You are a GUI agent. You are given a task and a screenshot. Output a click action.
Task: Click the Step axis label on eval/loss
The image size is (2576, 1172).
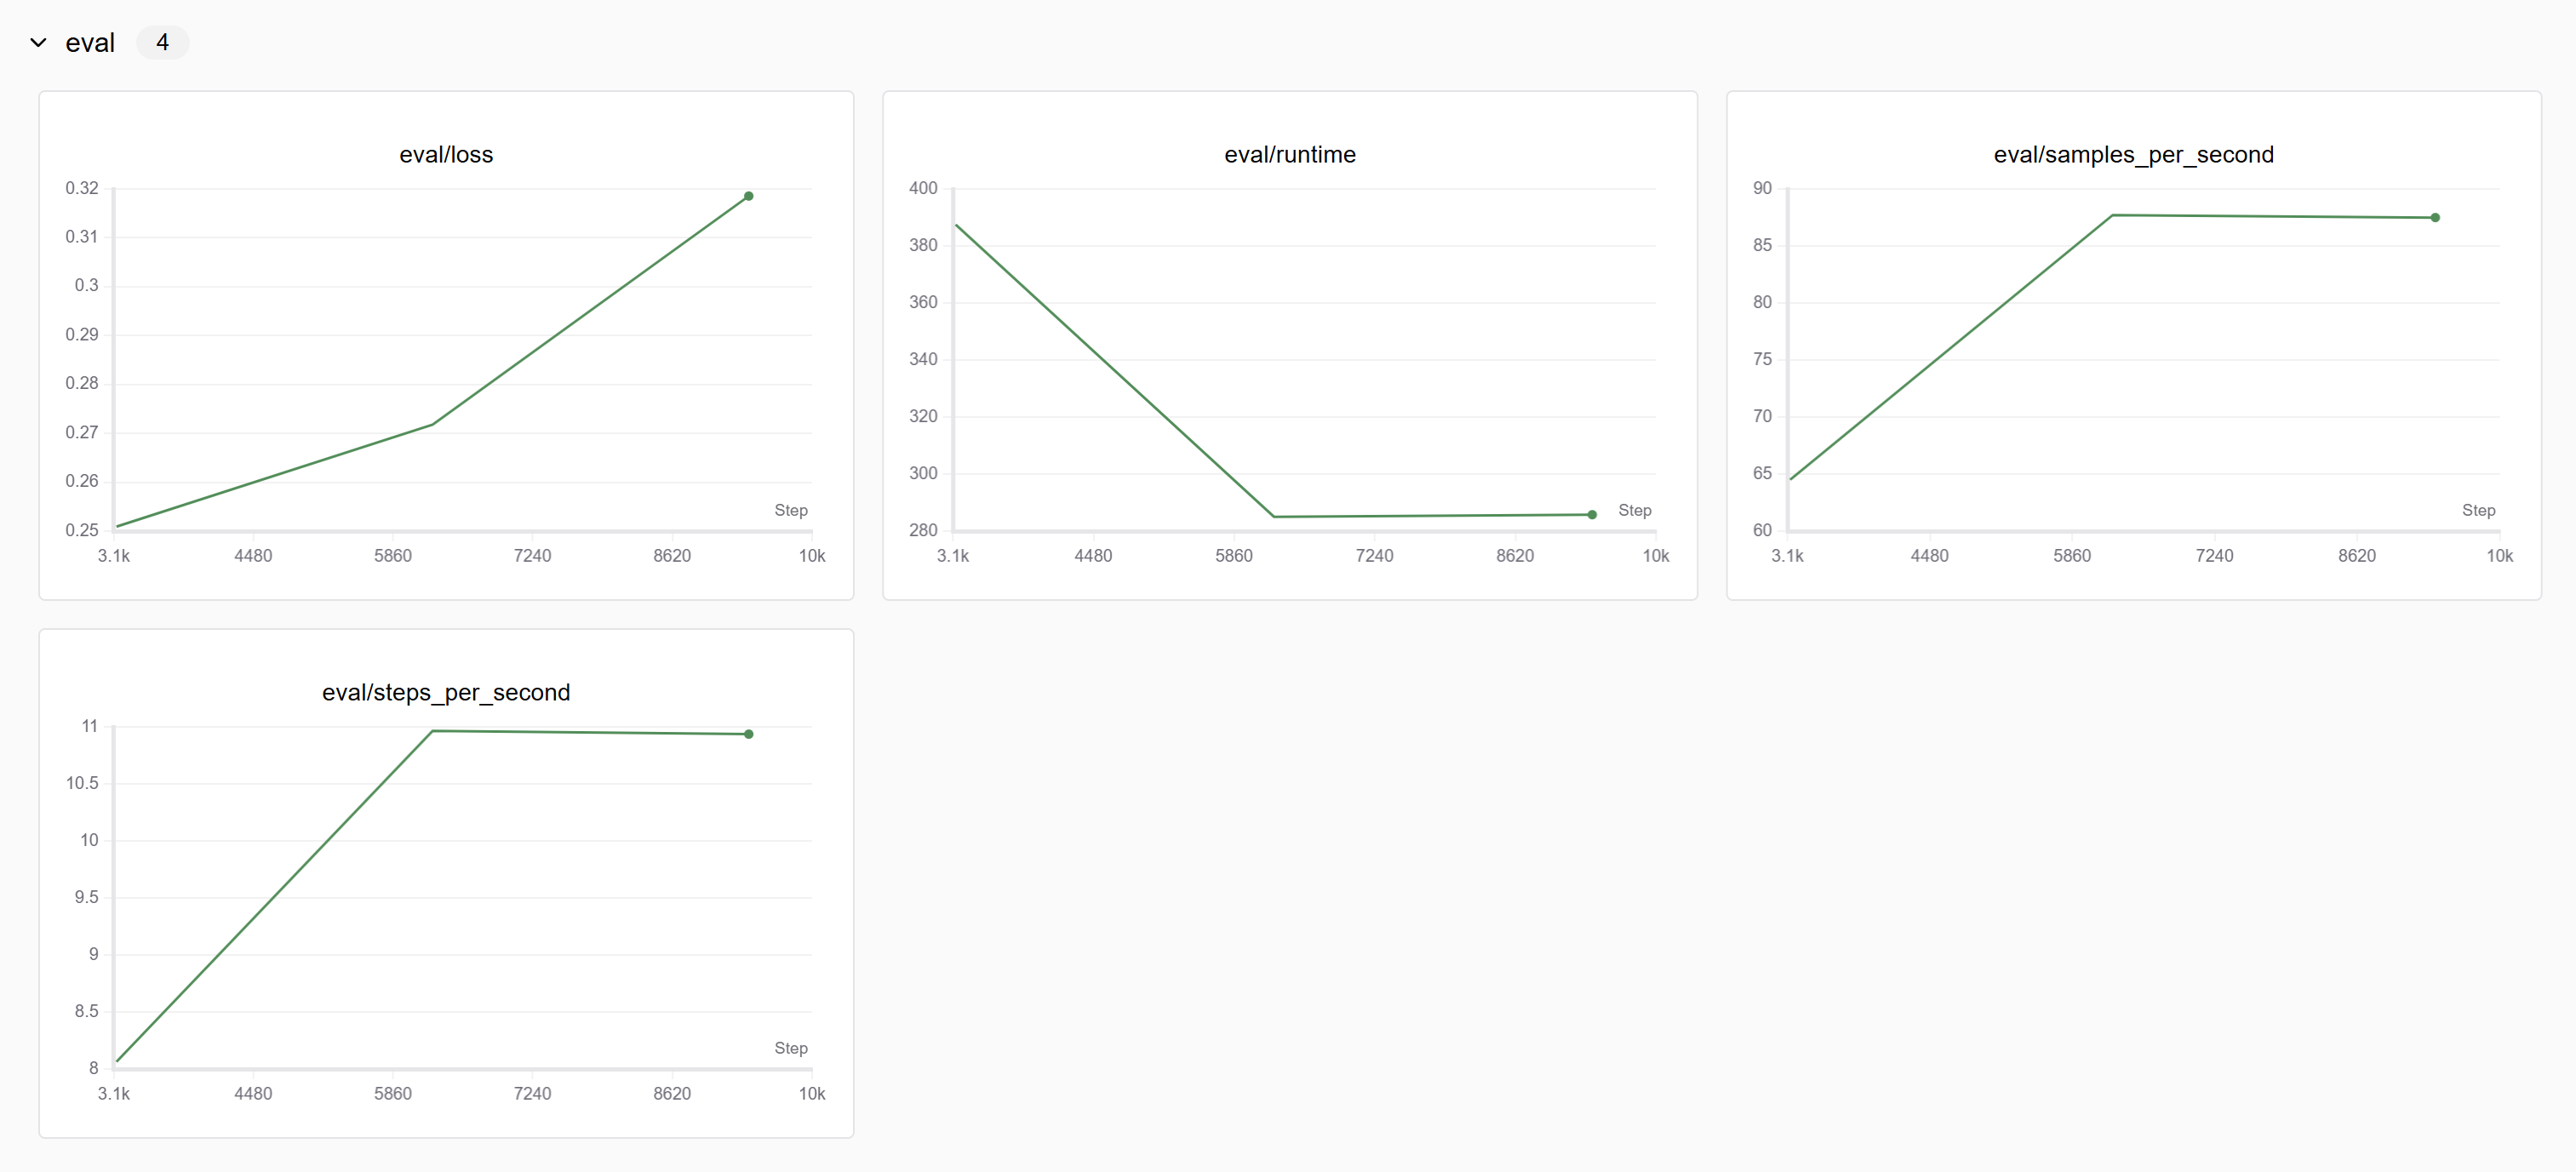(790, 510)
